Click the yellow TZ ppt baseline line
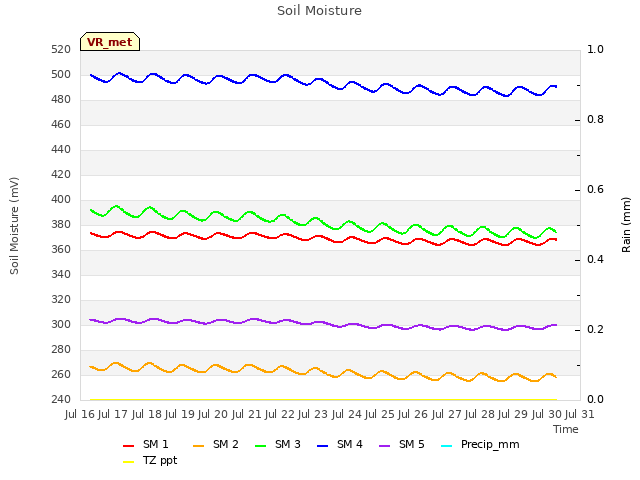Viewport: 640px width, 480px height. [x=323, y=400]
